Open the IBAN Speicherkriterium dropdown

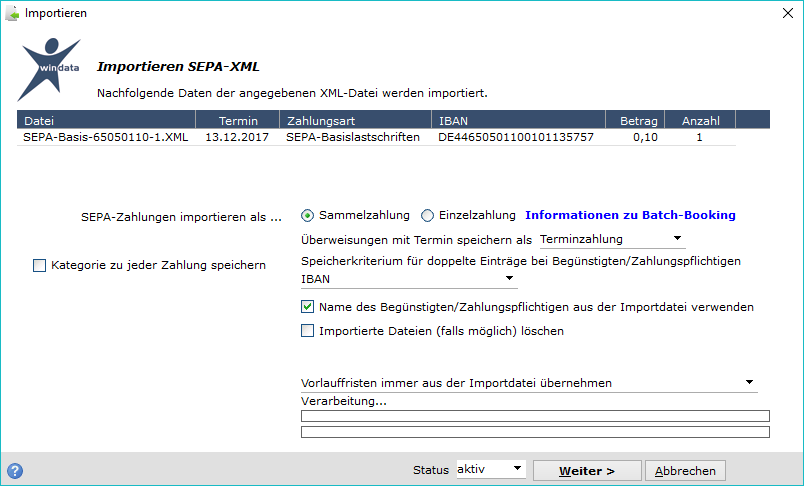409,279
